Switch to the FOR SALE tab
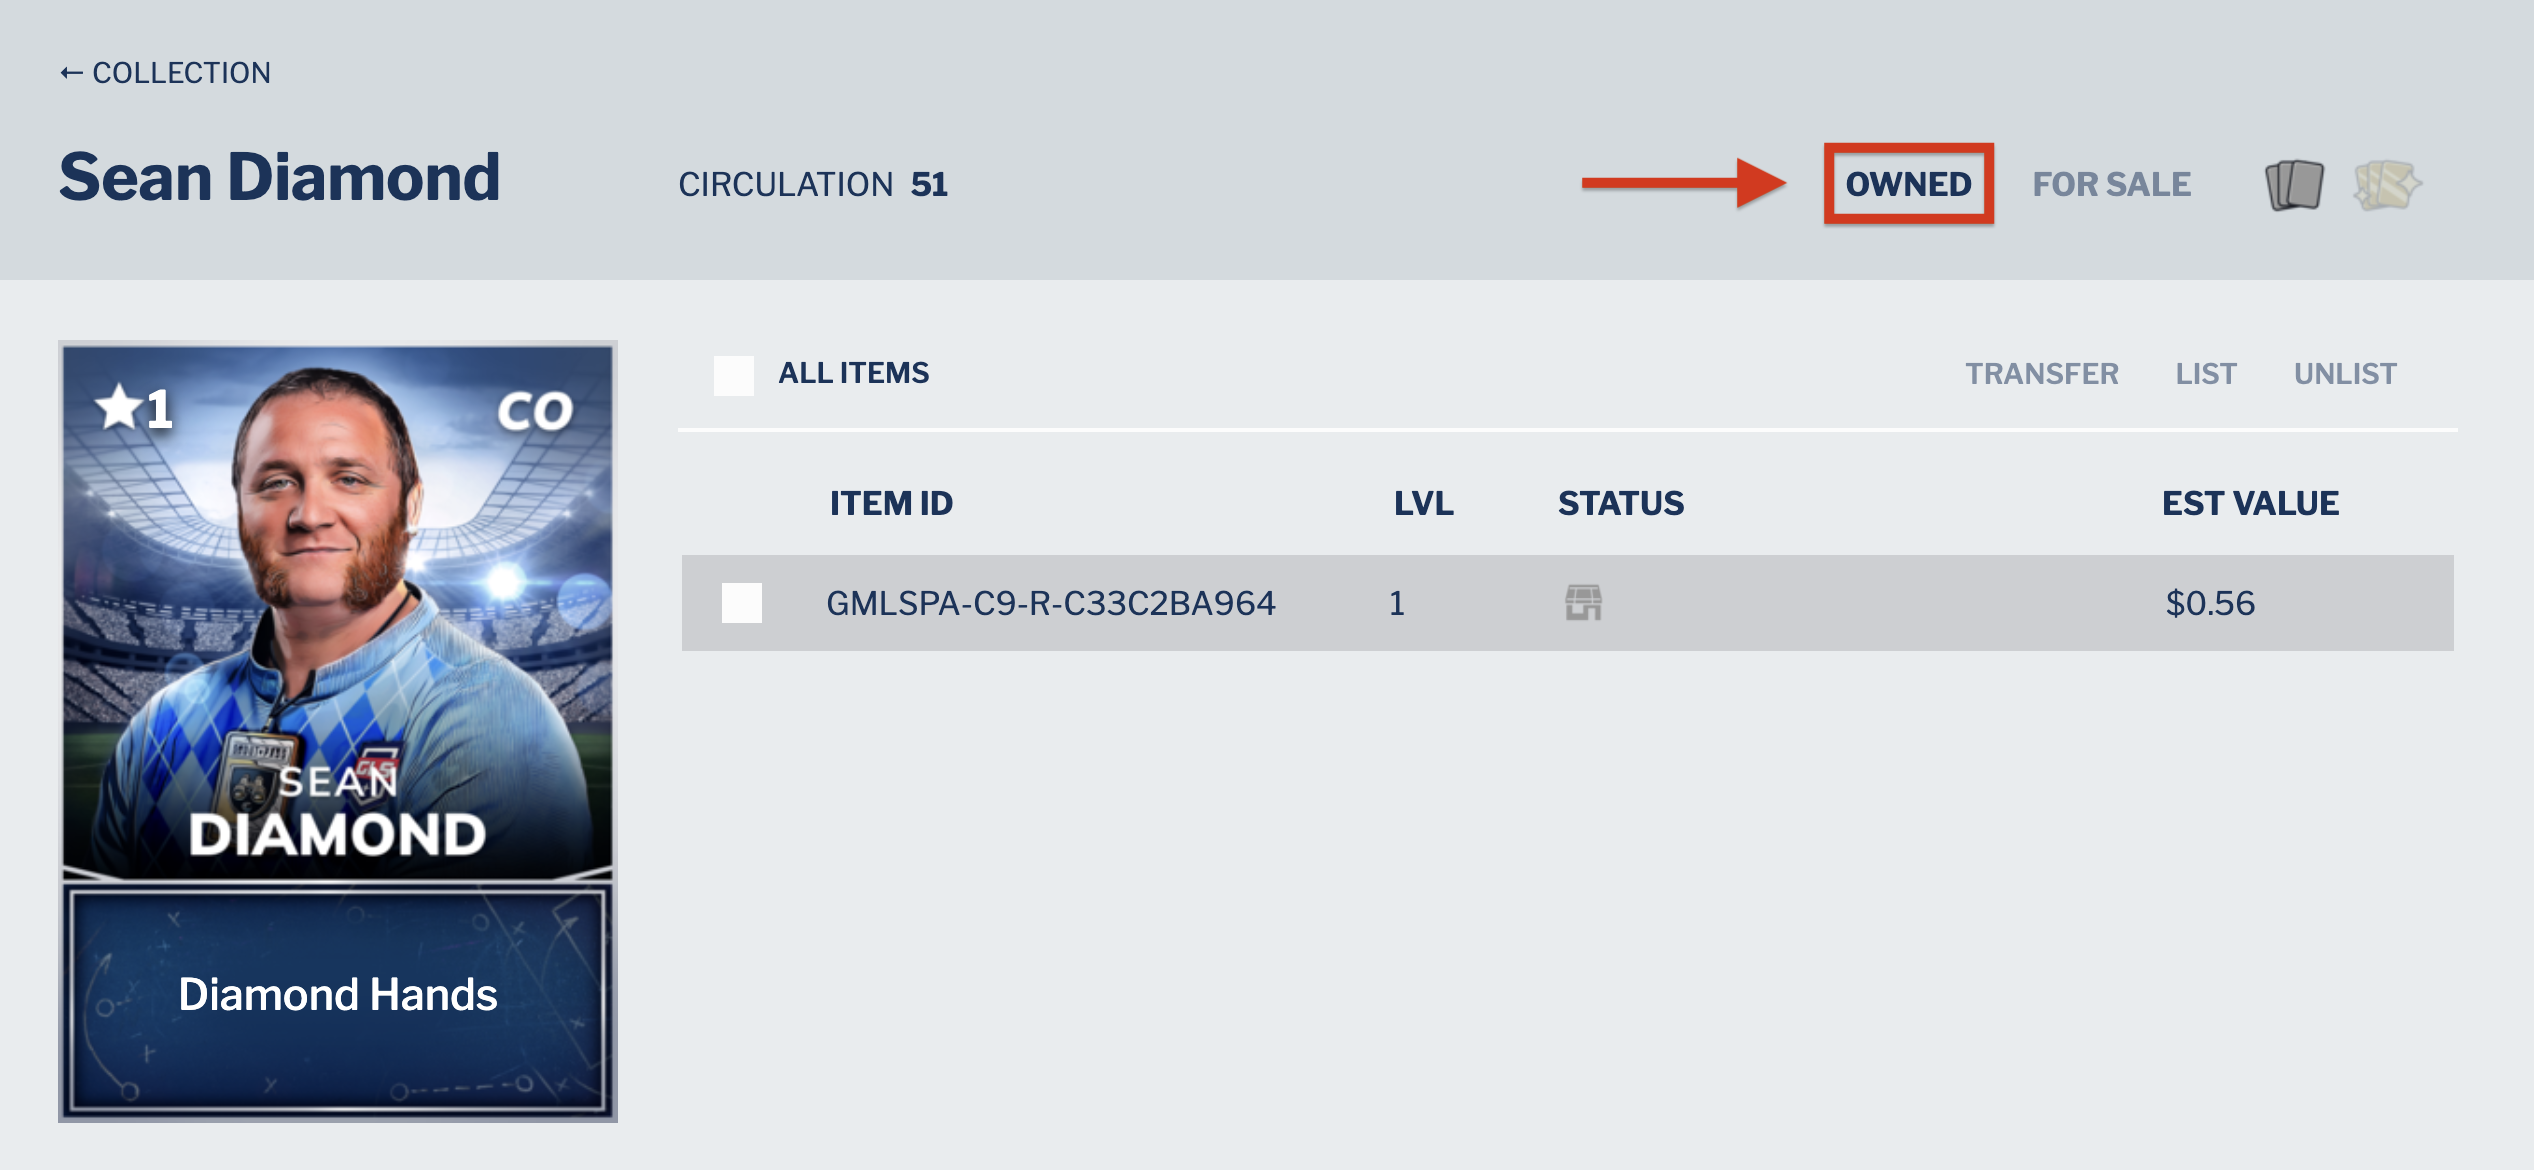 [2111, 184]
